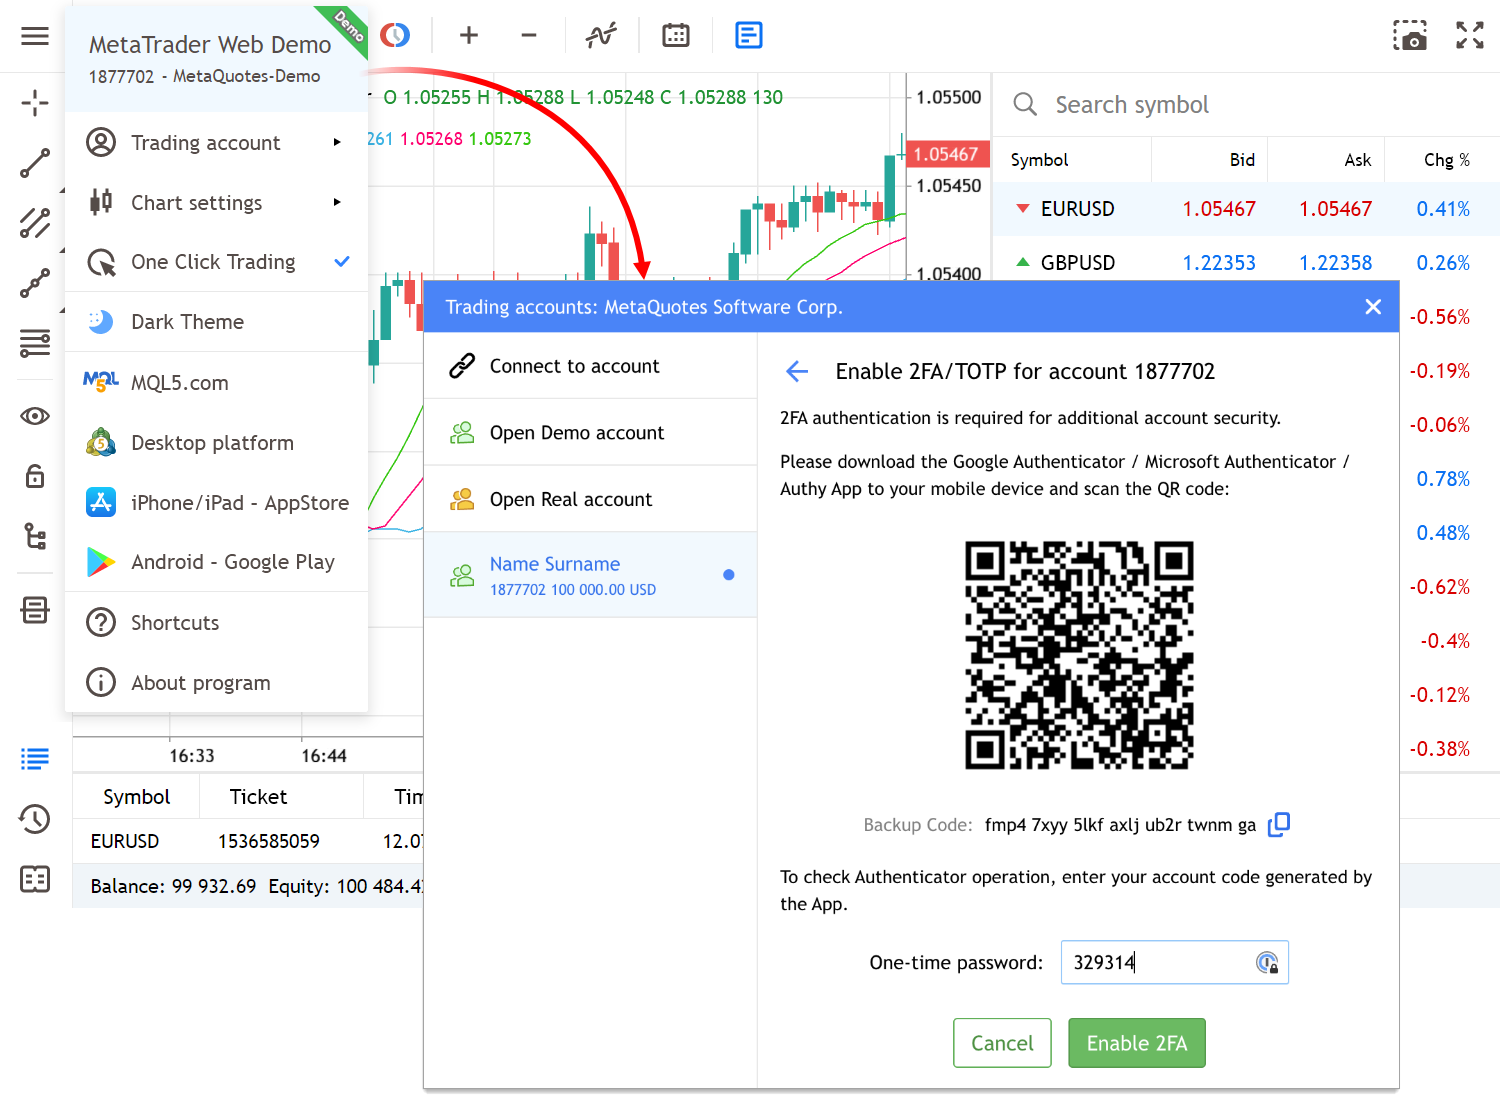
Task: Click the one-time password input field
Action: point(1160,962)
